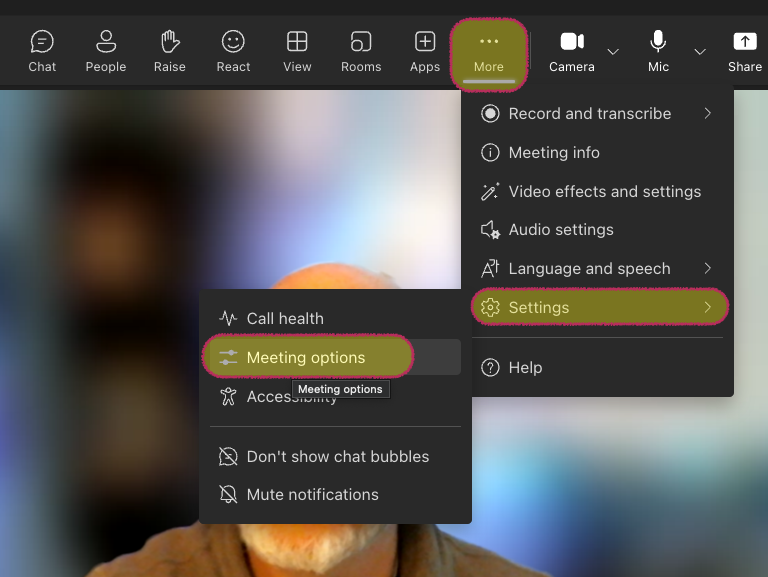Open breakout Rooms
This screenshot has width=768, height=577.
(361, 51)
